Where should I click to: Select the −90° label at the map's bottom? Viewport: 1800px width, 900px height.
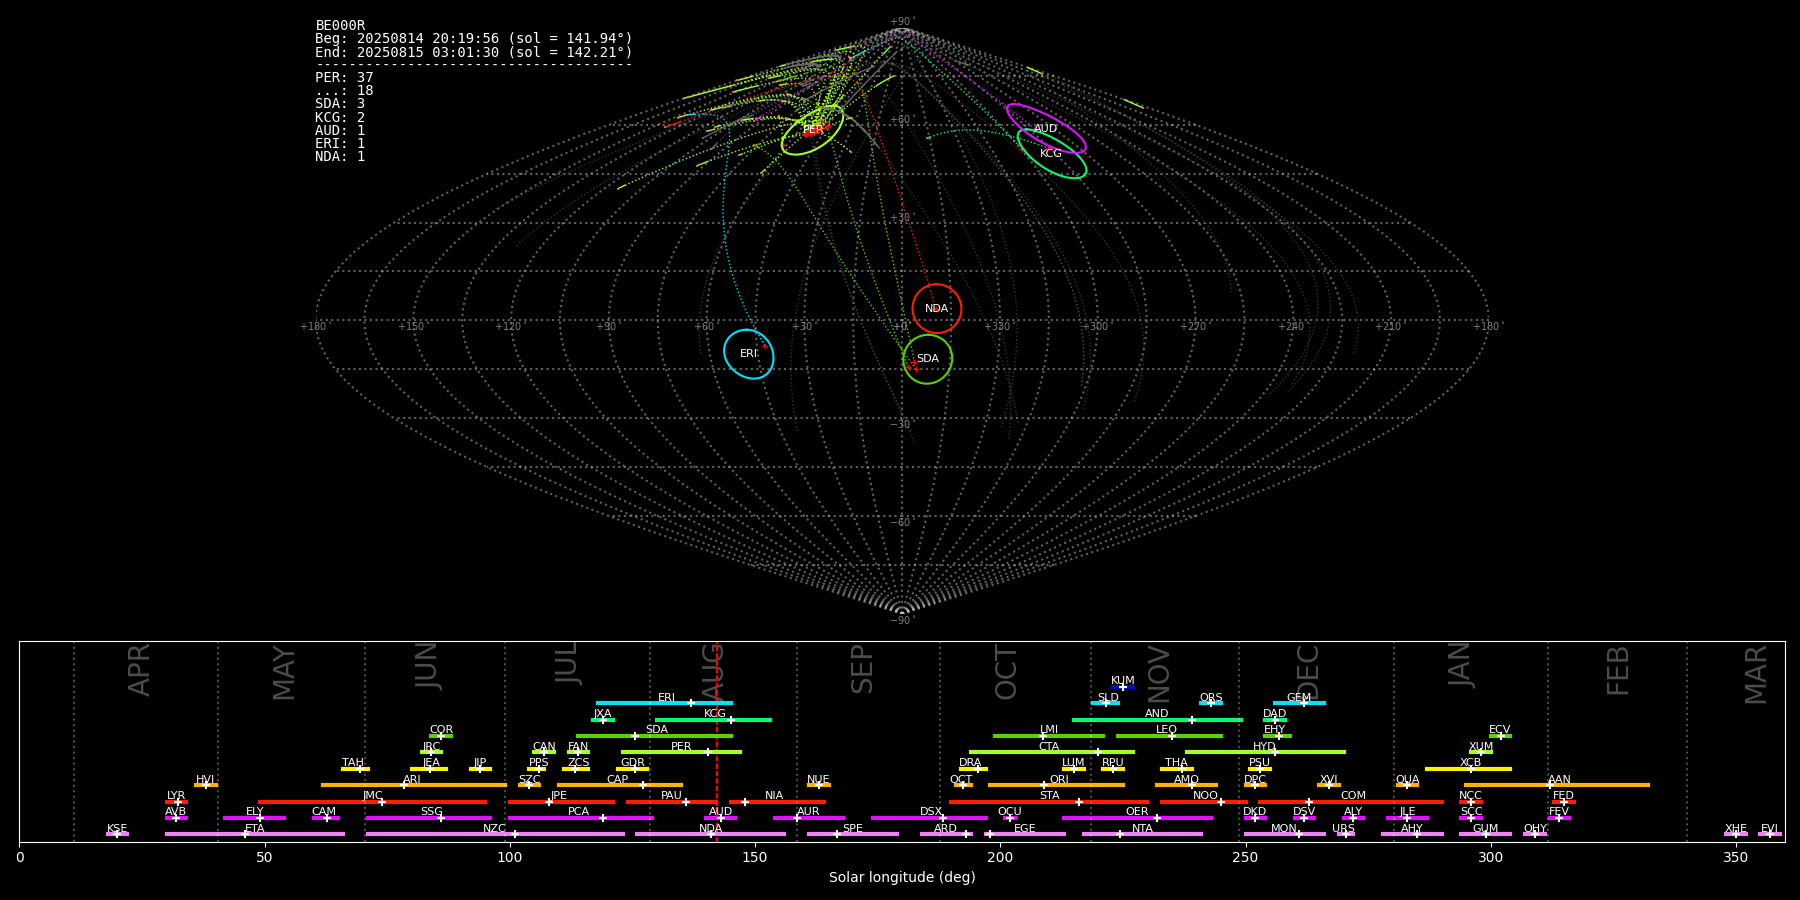(902, 620)
